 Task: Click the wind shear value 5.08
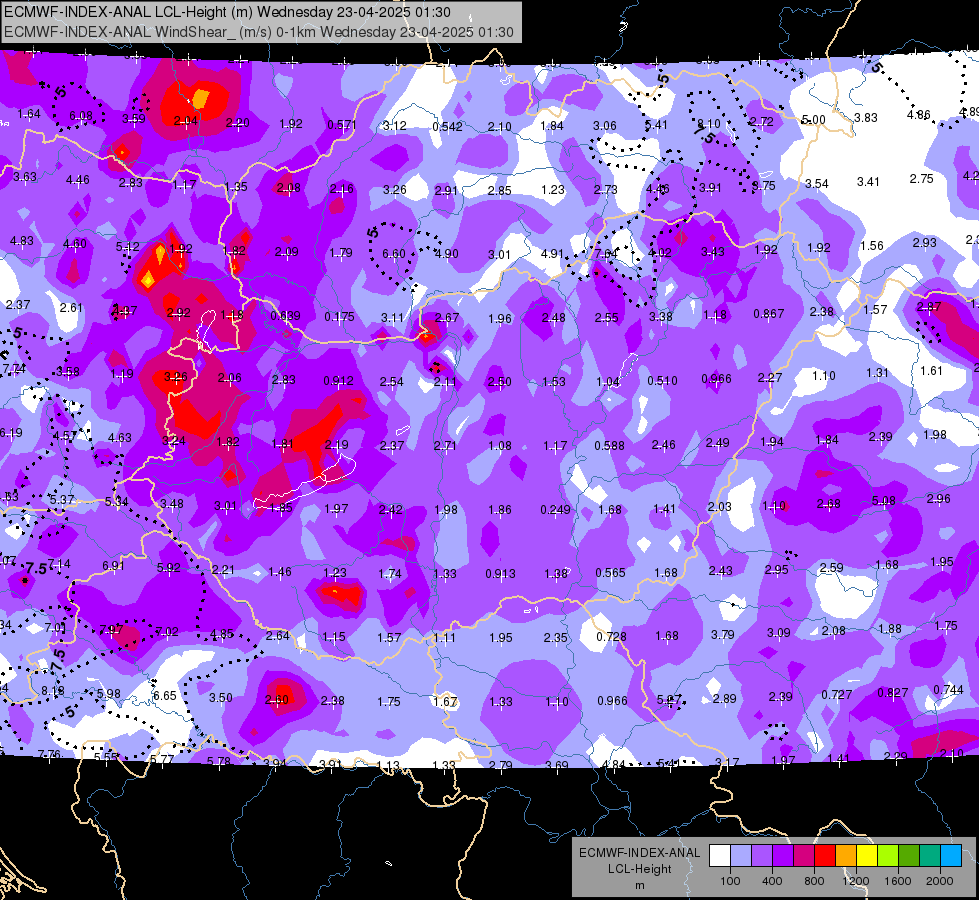(x=883, y=501)
